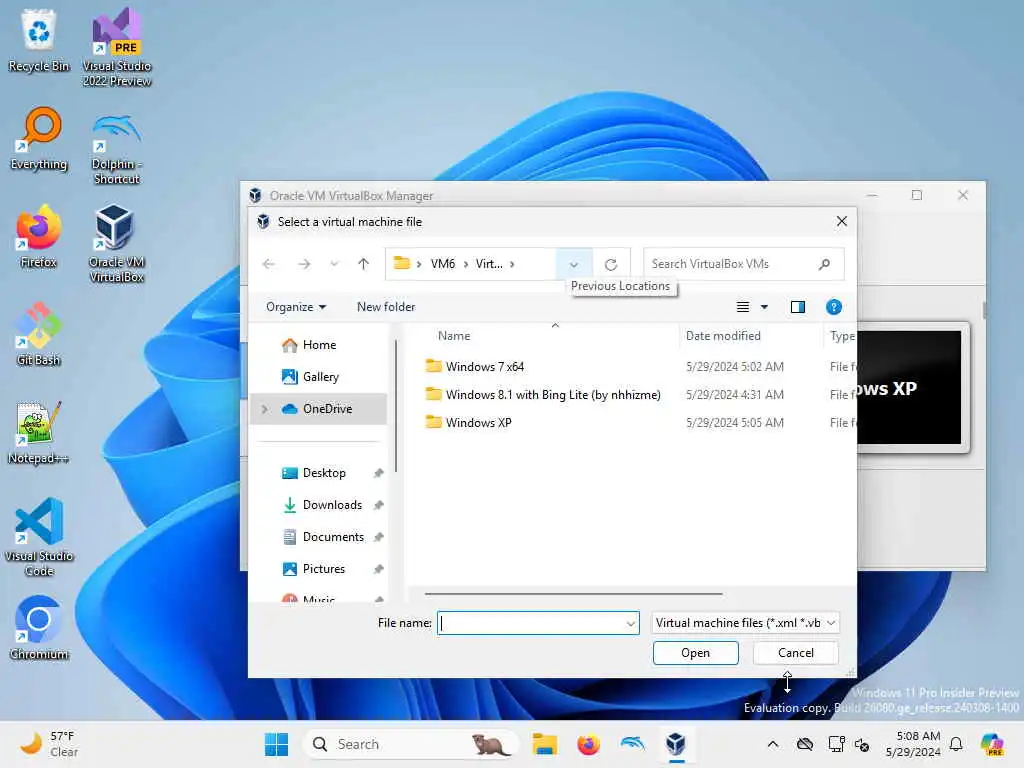This screenshot has height=768, width=1024.
Task: Open the weather widget
Action: click(x=49, y=744)
